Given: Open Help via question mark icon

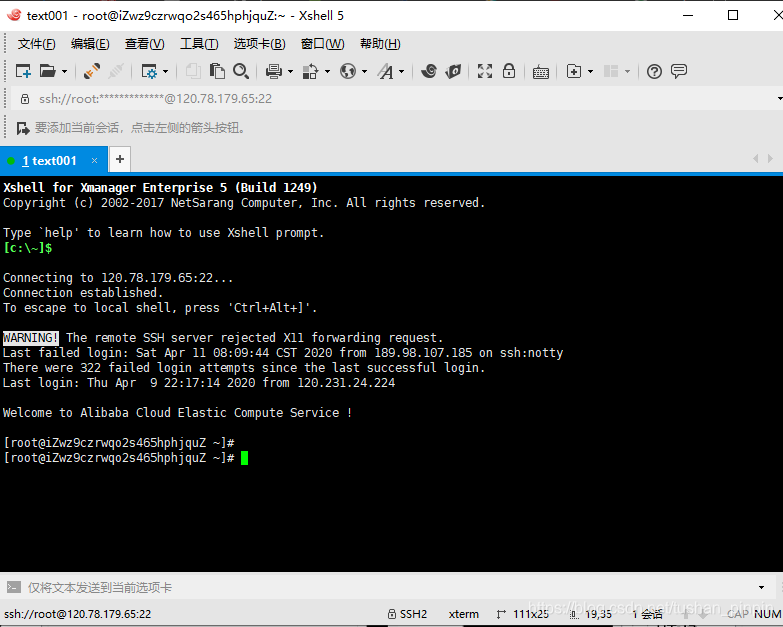Looking at the screenshot, I should click(x=654, y=71).
